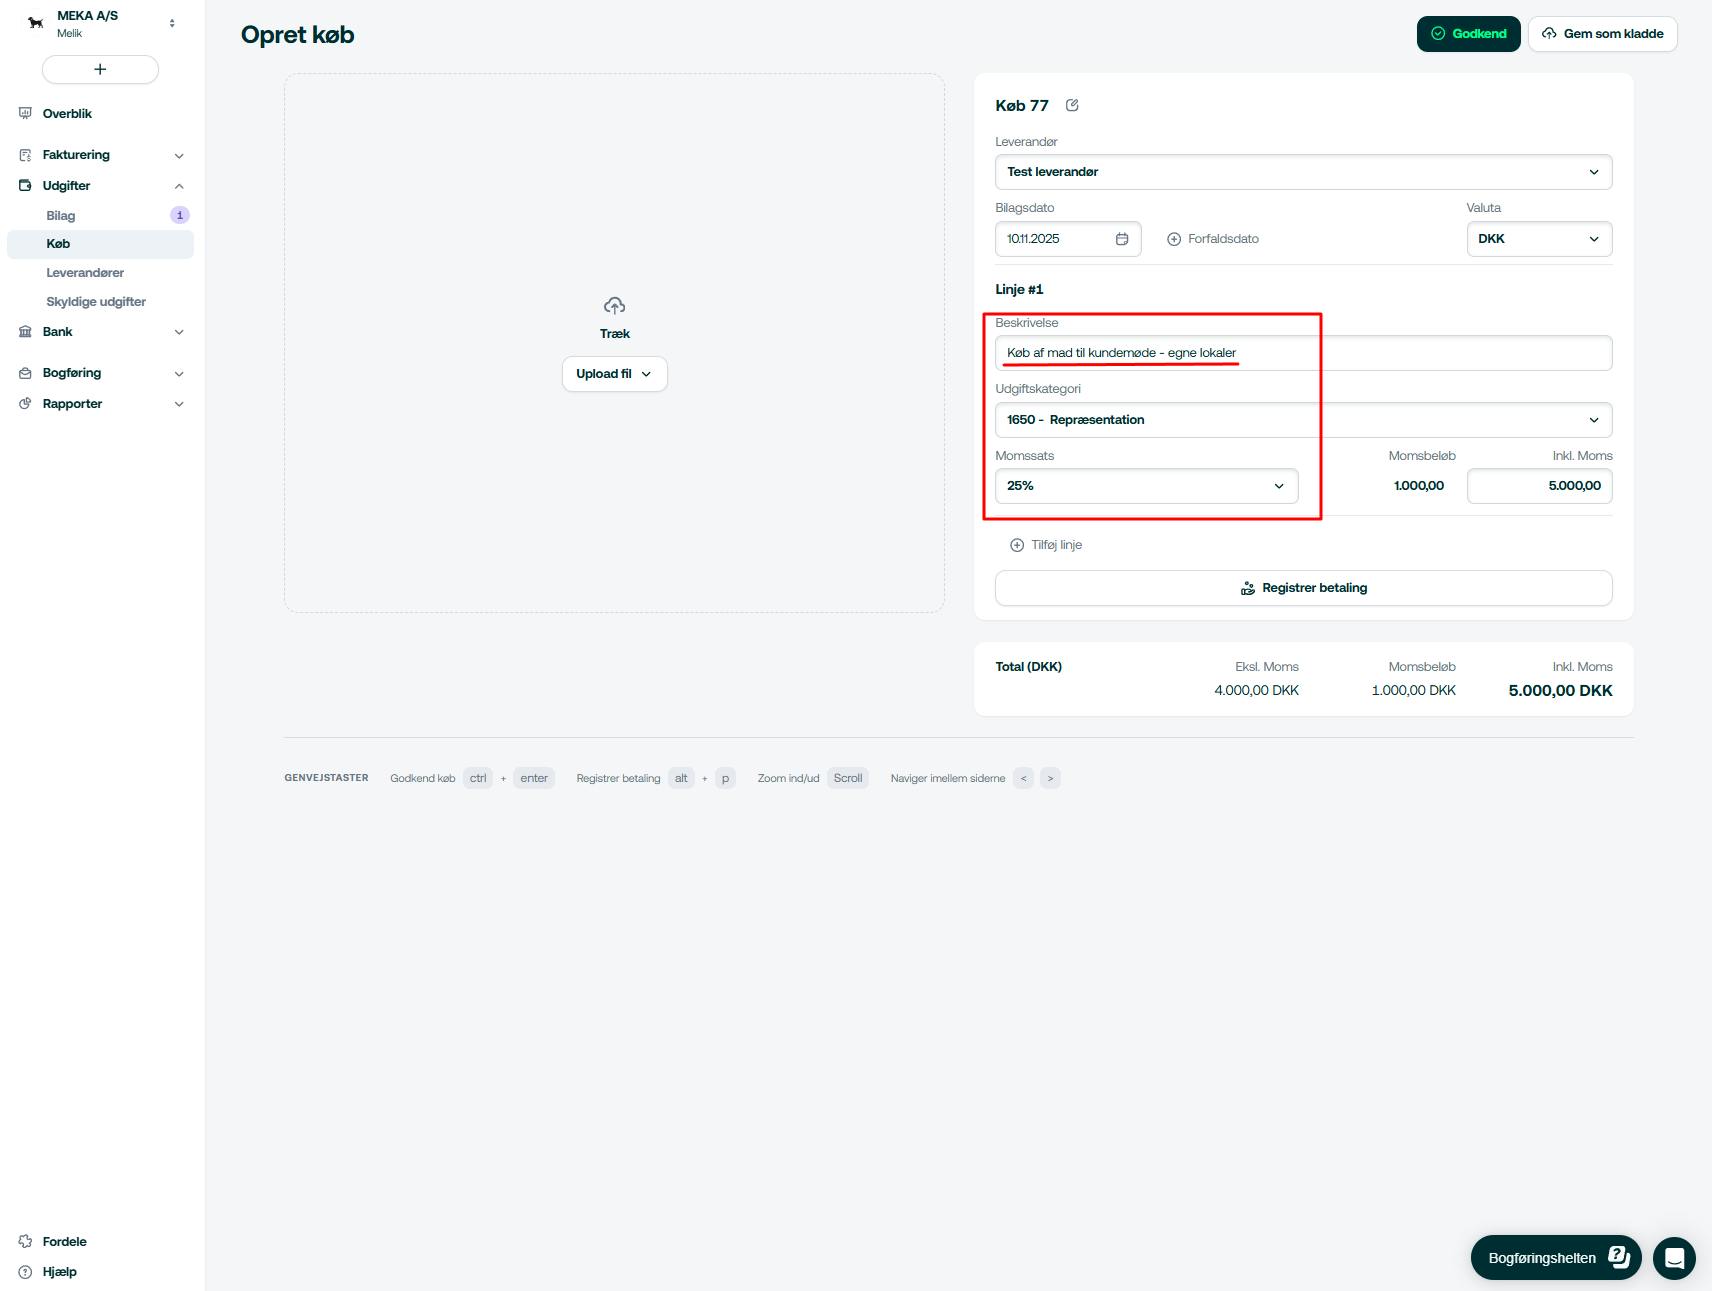
Task: Open the Udgiftskategori 1650 Repræsentation dropdown
Action: click(x=1303, y=420)
